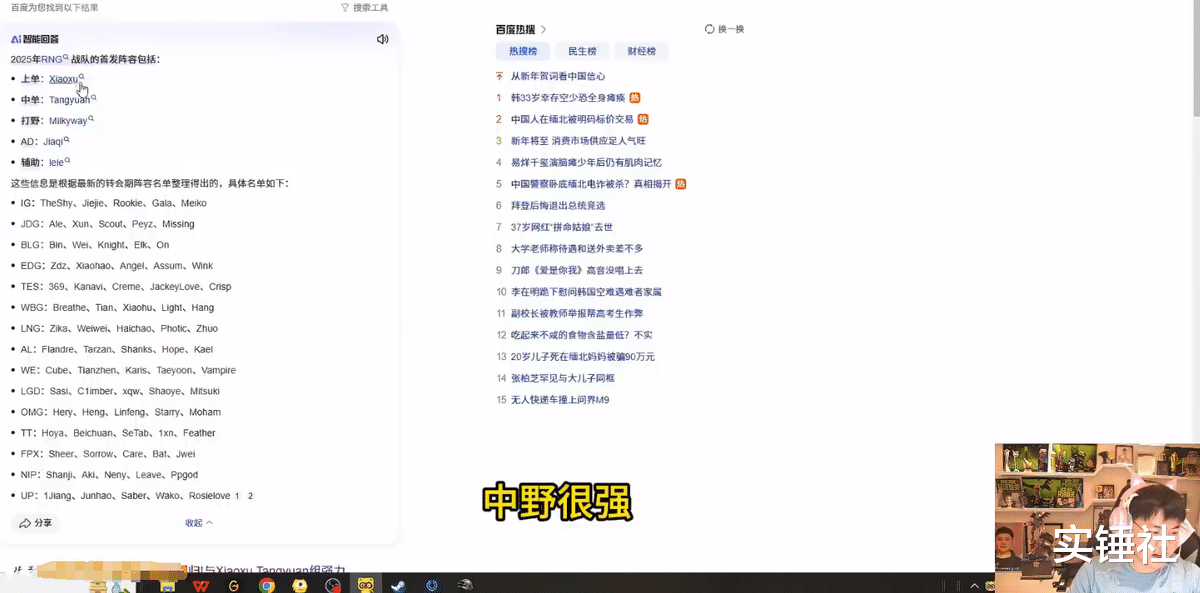Click the search icon next to Milkyway
The height and width of the screenshot is (593, 1200).
[x=91, y=118]
